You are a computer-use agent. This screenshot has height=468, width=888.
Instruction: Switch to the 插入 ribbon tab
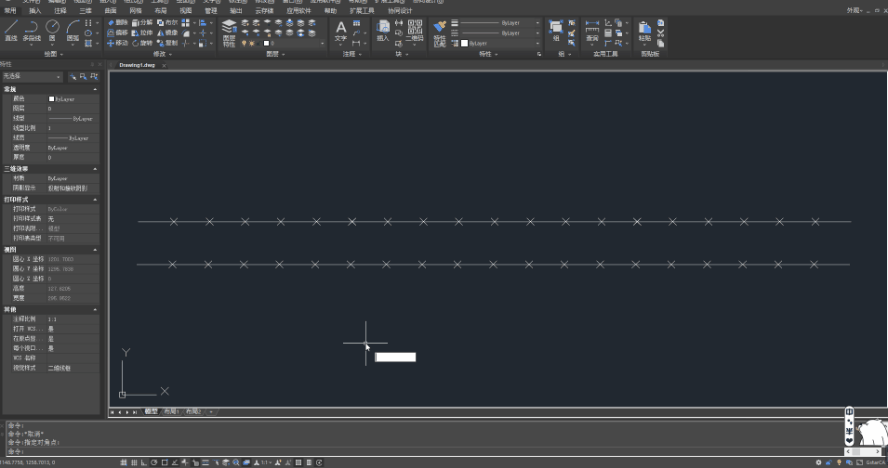tap(35, 11)
